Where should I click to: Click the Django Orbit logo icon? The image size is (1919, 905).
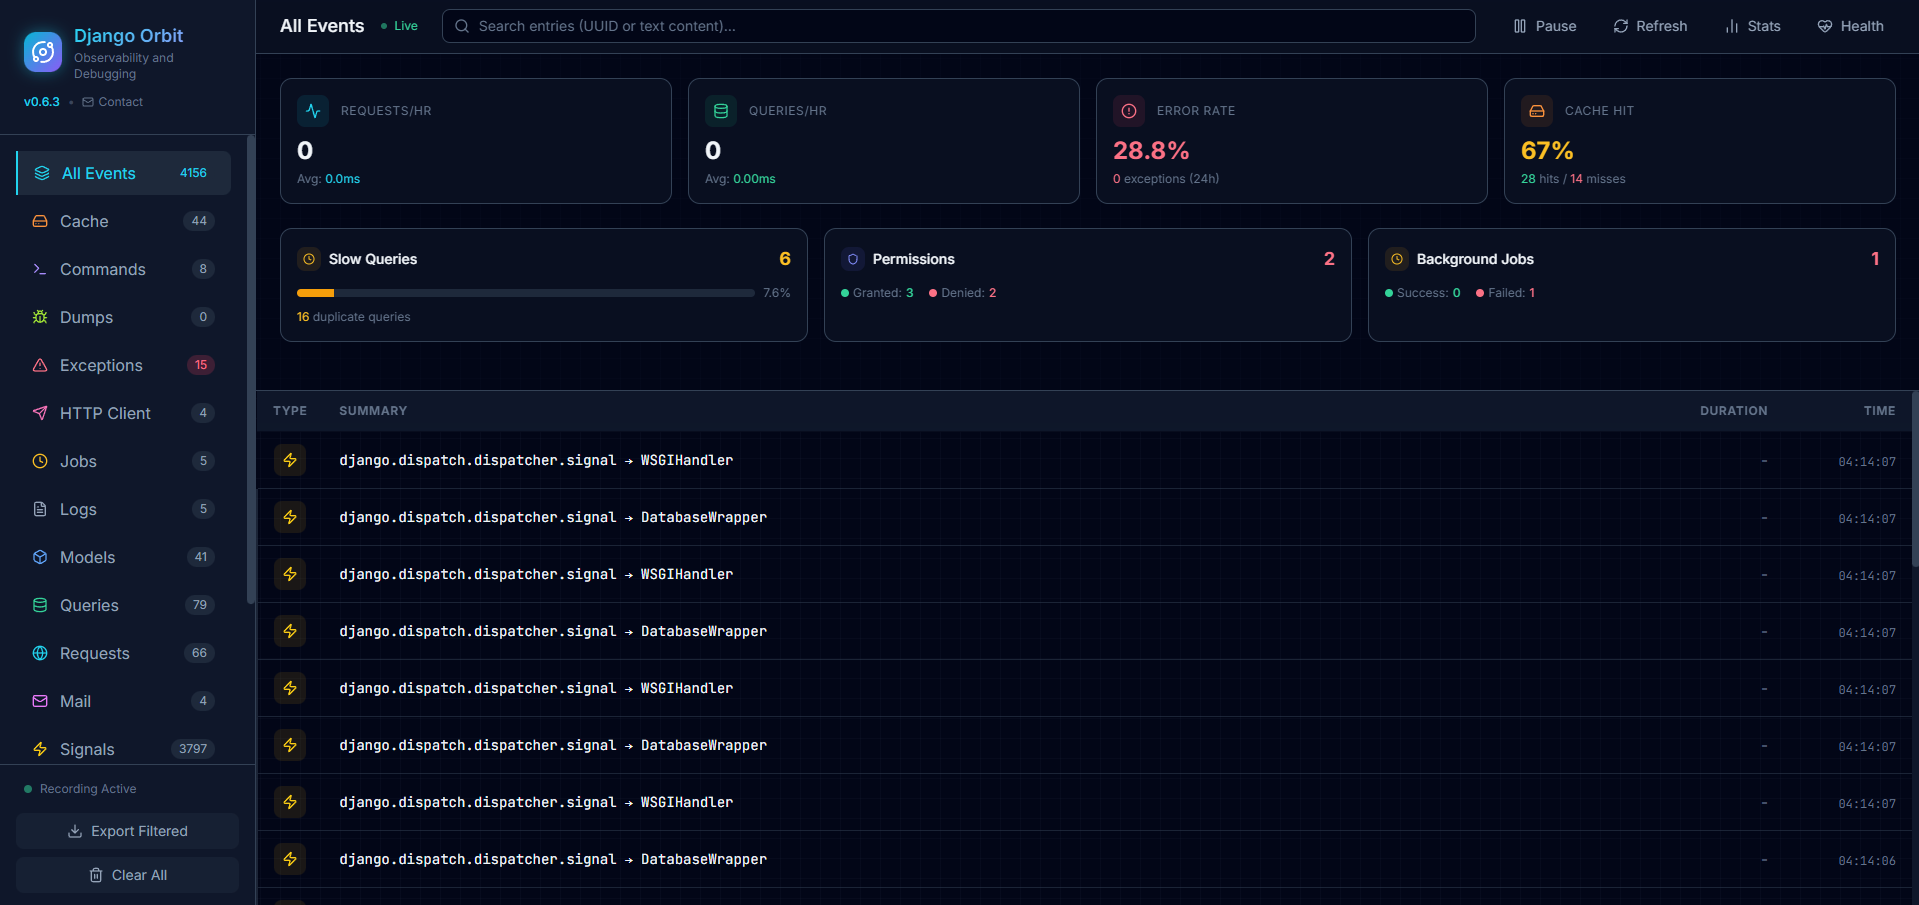coord(43,52)
